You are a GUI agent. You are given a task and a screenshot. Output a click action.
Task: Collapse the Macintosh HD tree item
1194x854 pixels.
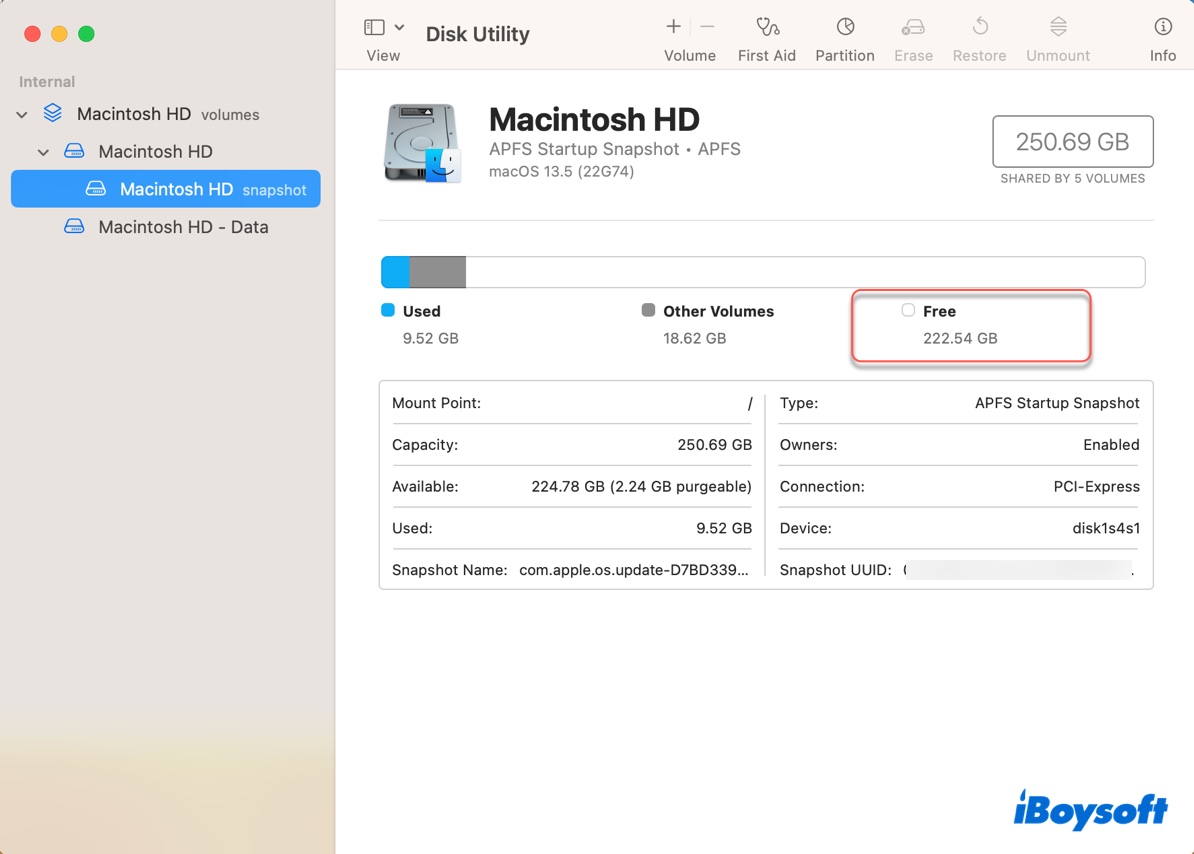(44, 151)
